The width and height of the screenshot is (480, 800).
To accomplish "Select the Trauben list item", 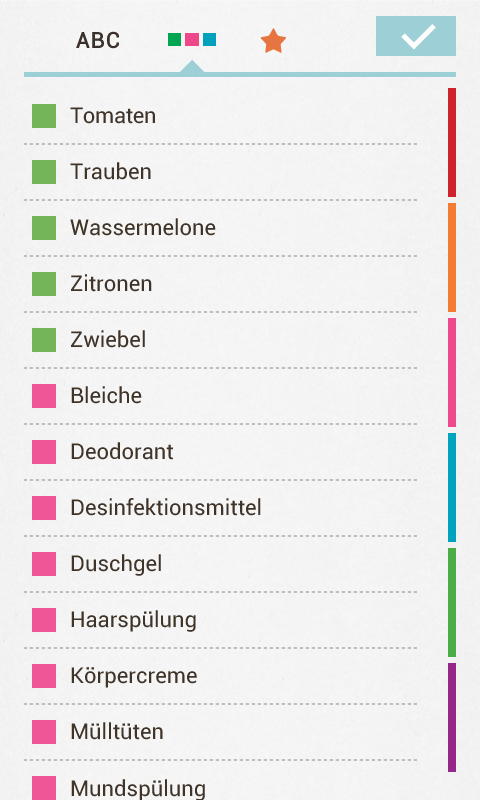I will click(x=220, y=172).
